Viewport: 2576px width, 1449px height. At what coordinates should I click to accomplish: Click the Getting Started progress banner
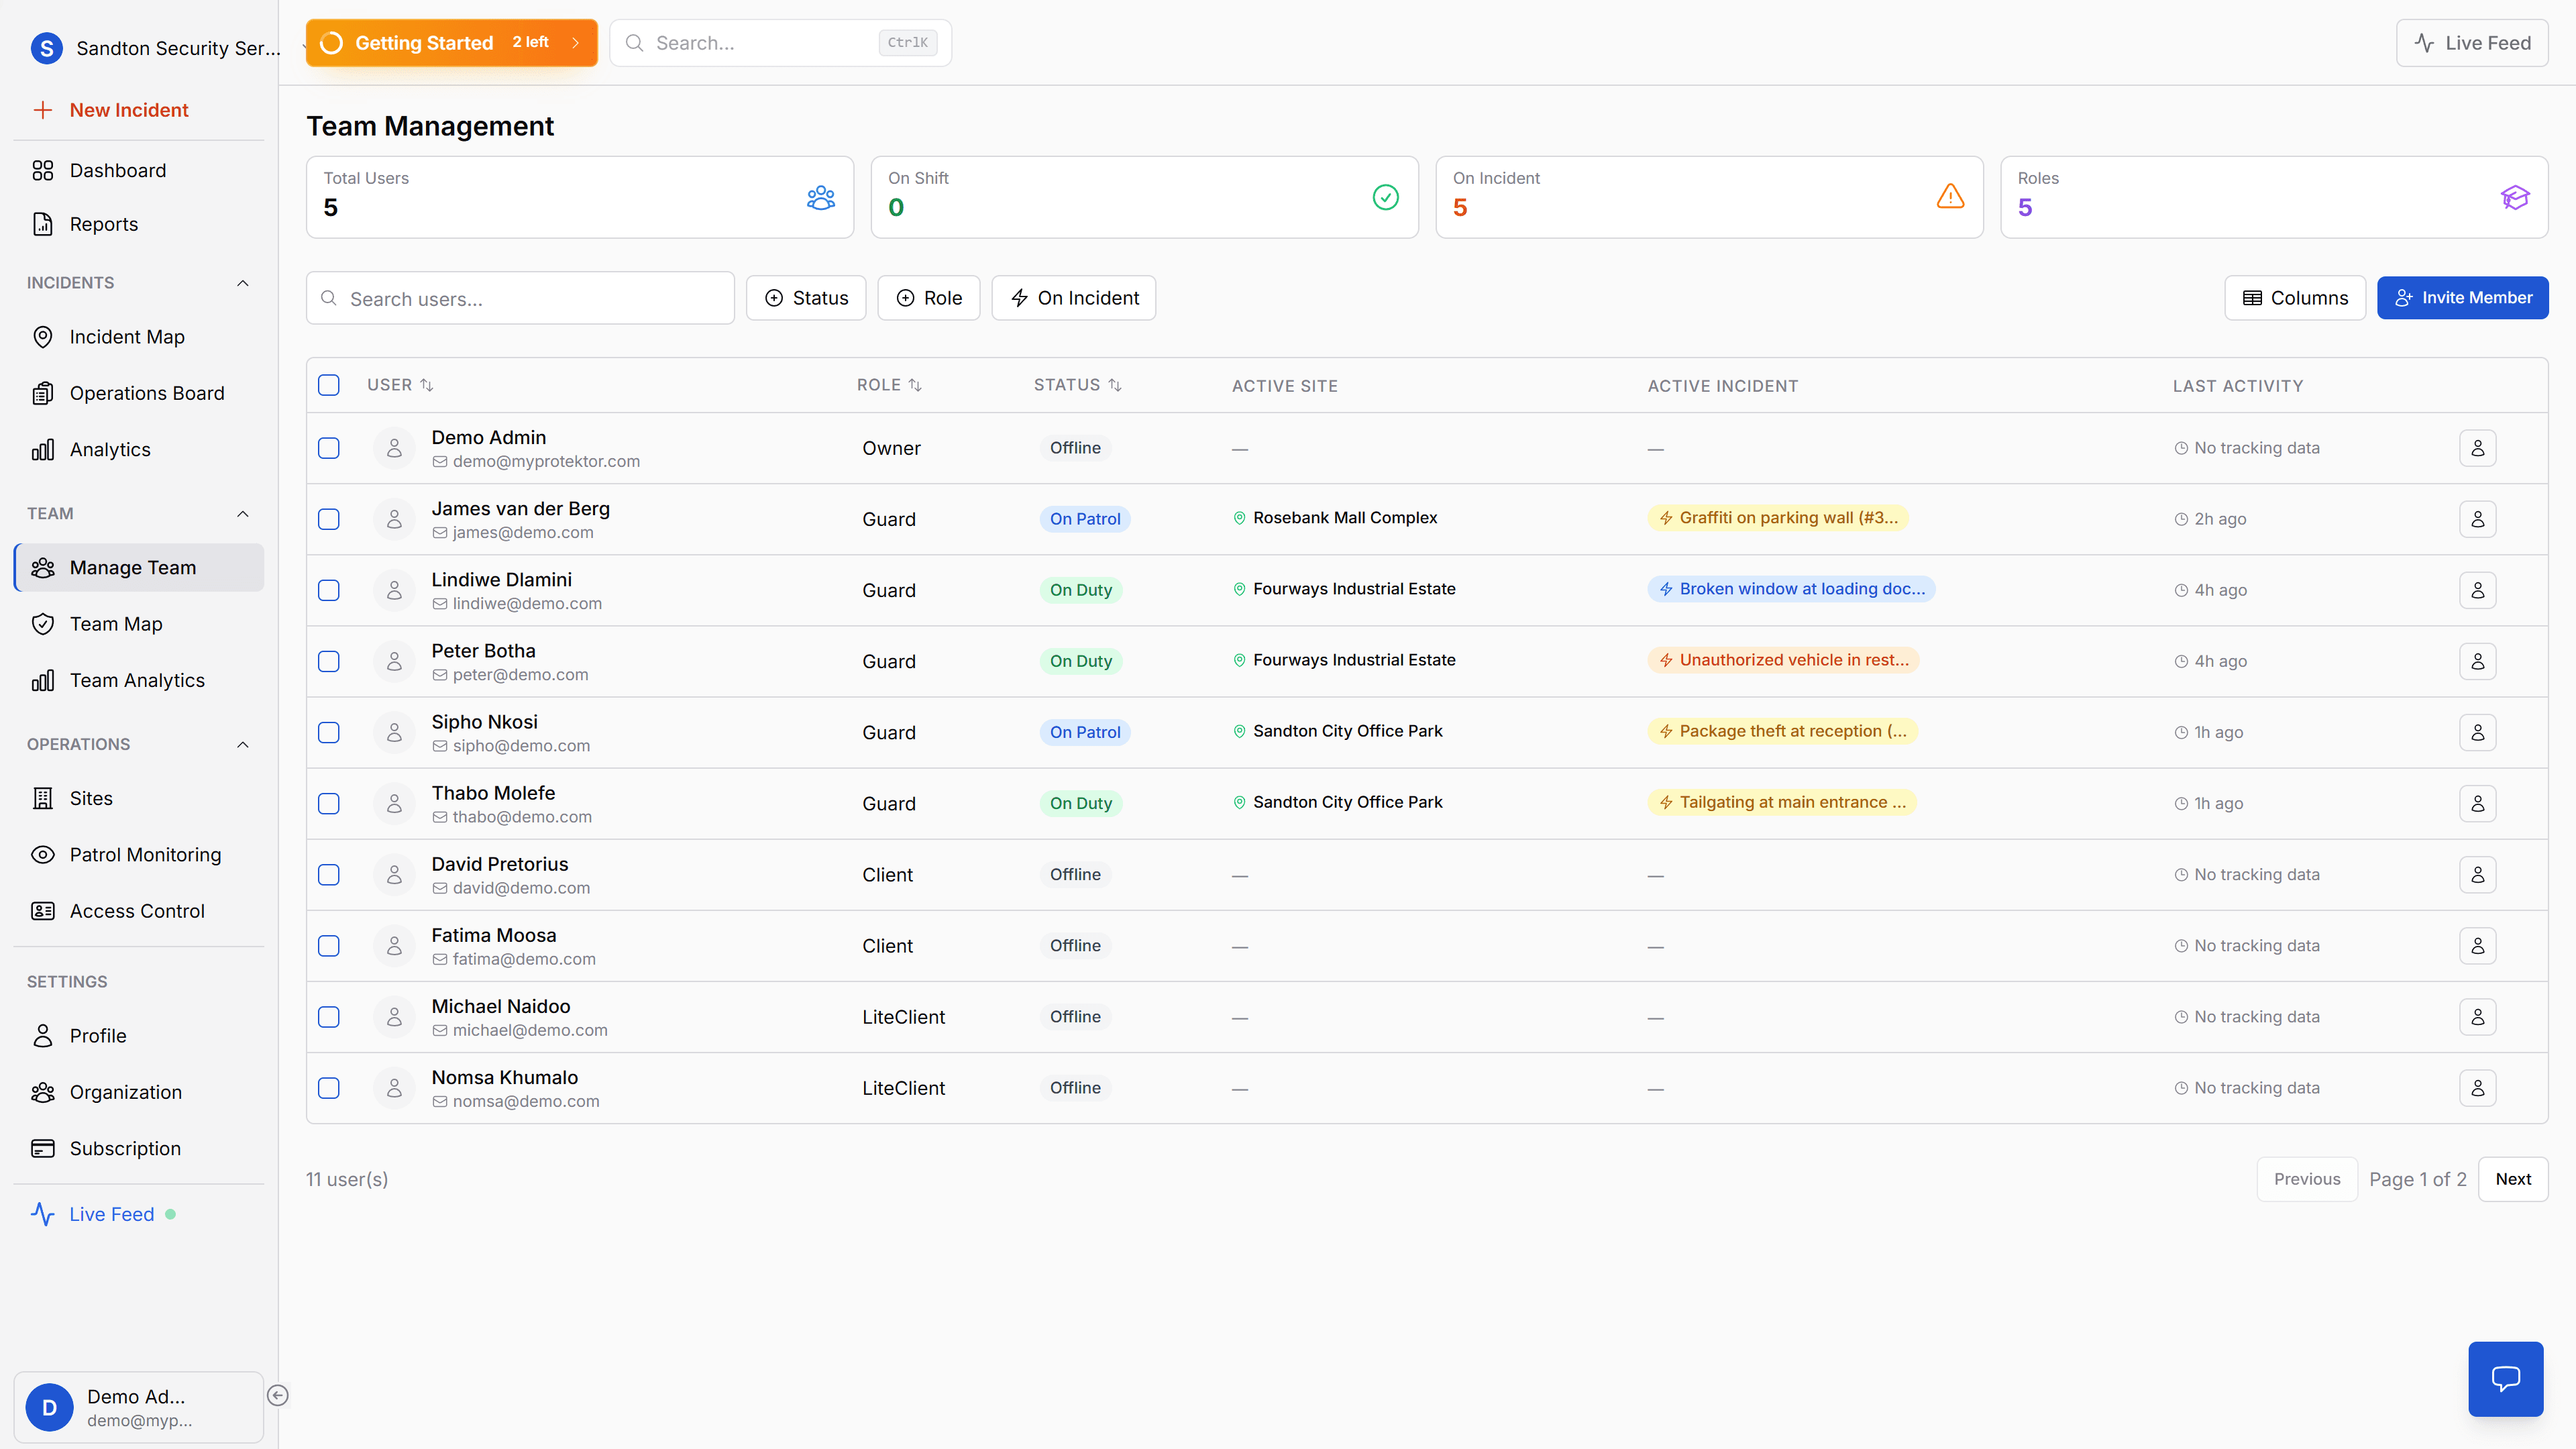pyautogui.click(x=451, y=42)
